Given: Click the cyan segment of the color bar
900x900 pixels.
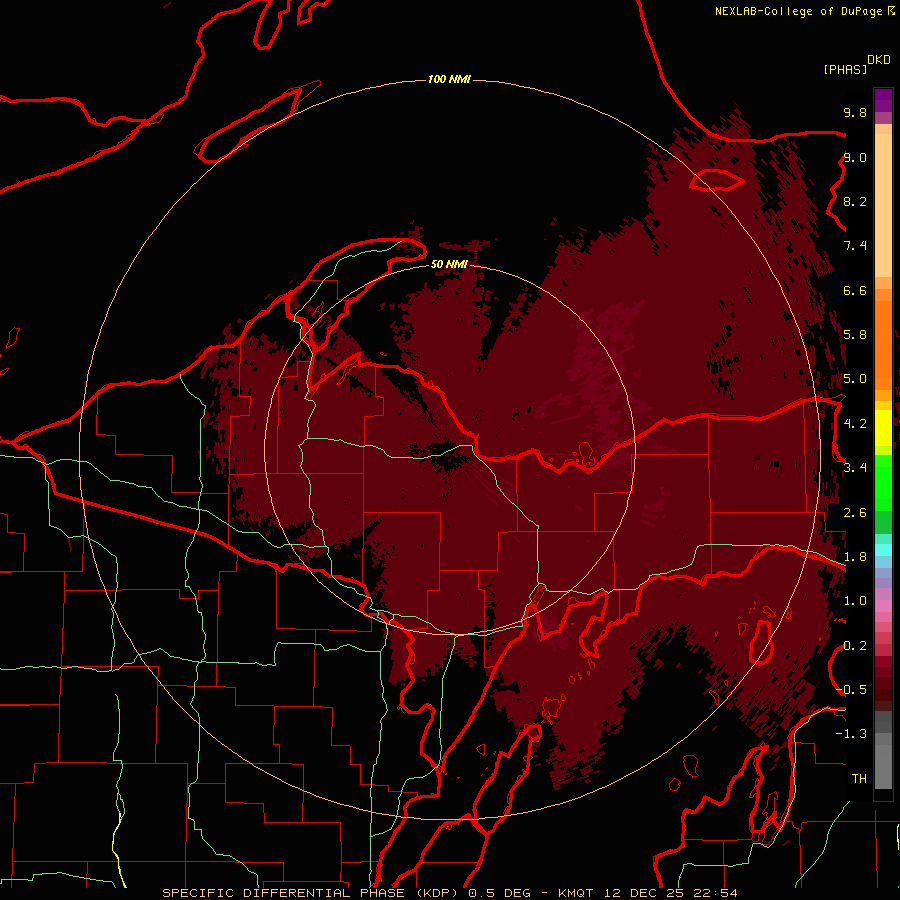Looking at the screenshot, I should tap(883, 550).
